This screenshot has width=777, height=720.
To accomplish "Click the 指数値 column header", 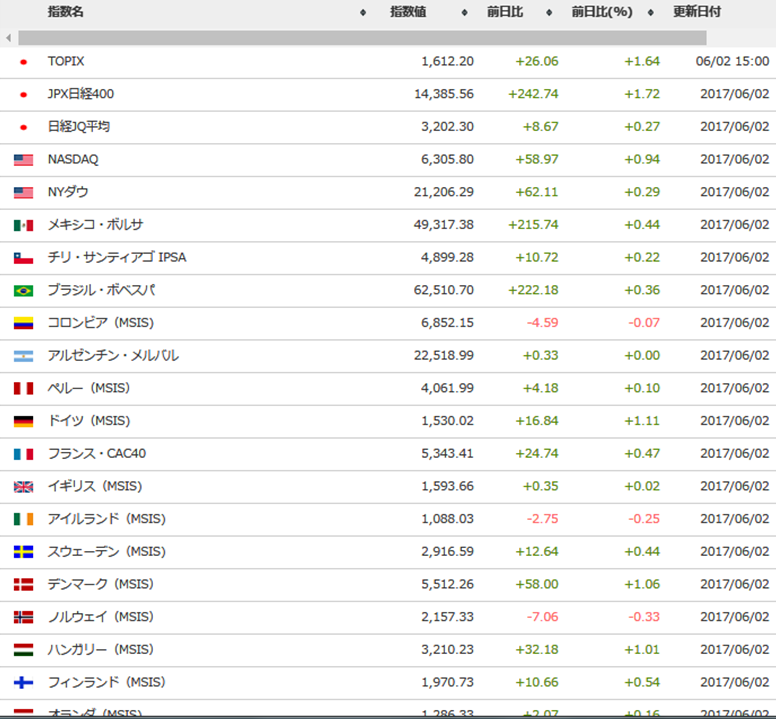I will point(408,12).
